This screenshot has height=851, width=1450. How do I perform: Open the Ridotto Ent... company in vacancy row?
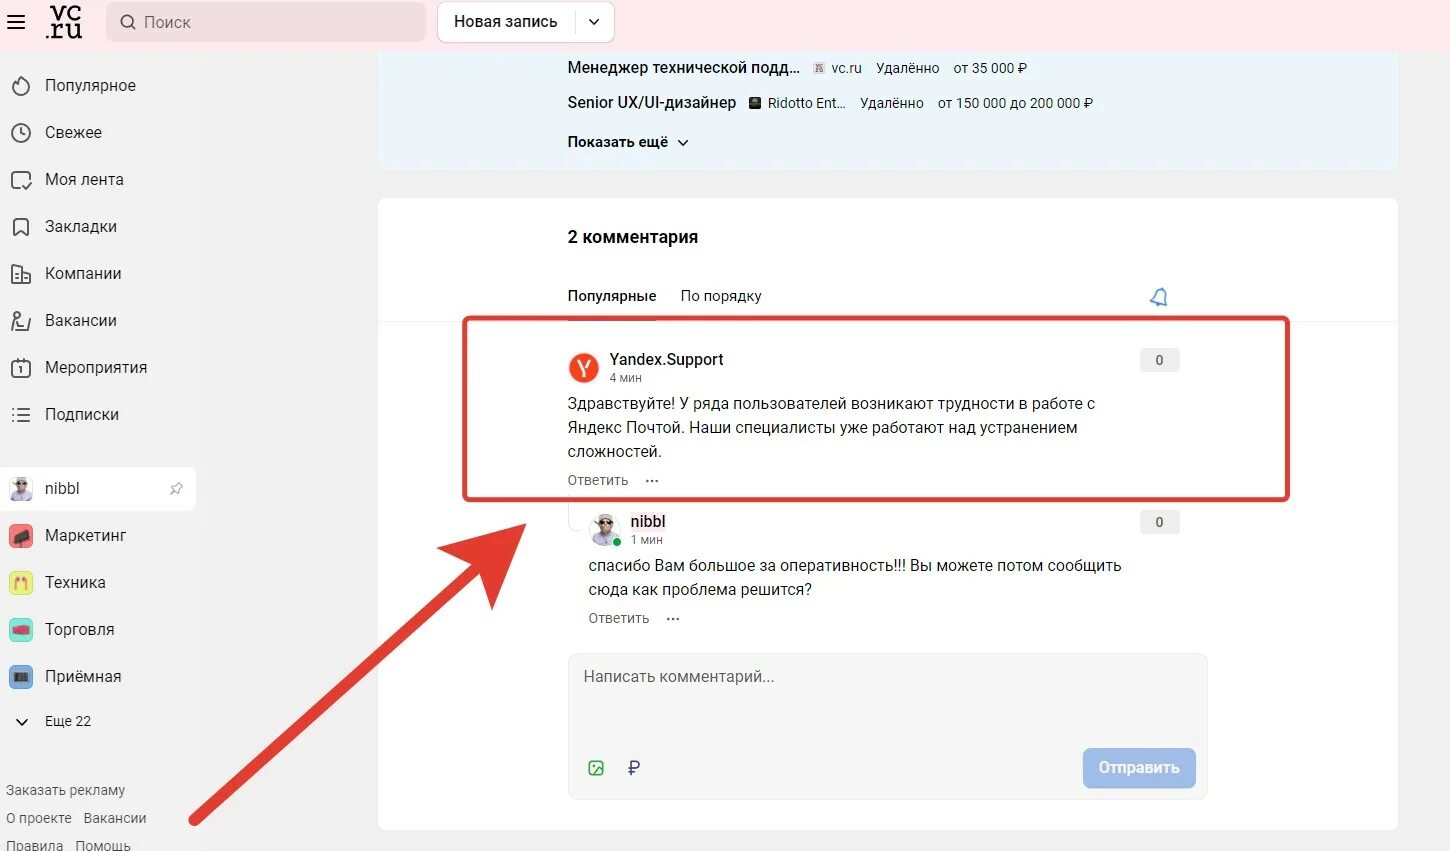tap(798, 103)
